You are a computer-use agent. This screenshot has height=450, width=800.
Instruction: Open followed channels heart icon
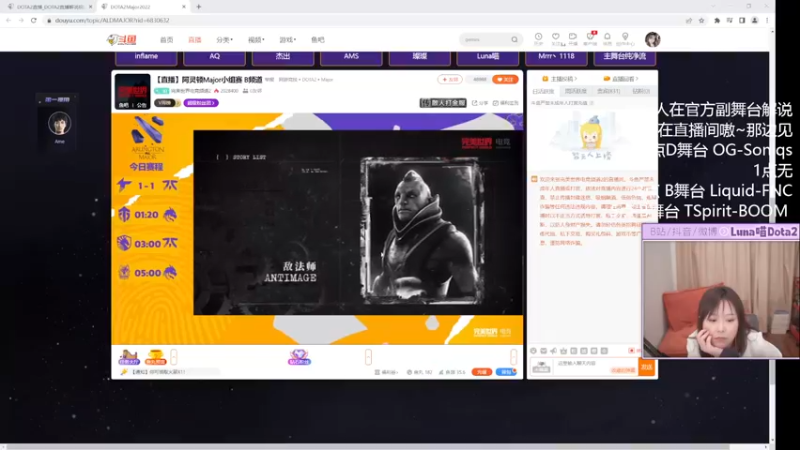point(556,38)
